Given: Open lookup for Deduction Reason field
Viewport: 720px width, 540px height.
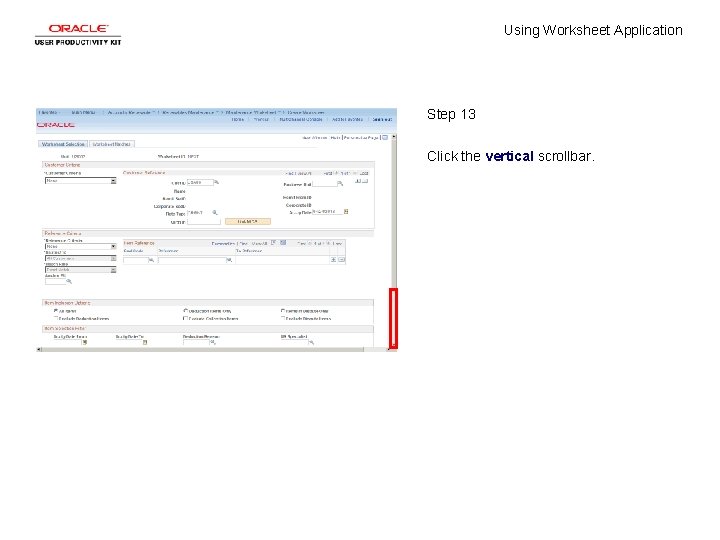Looking at the screenshot, I should [x=213, y=343].
